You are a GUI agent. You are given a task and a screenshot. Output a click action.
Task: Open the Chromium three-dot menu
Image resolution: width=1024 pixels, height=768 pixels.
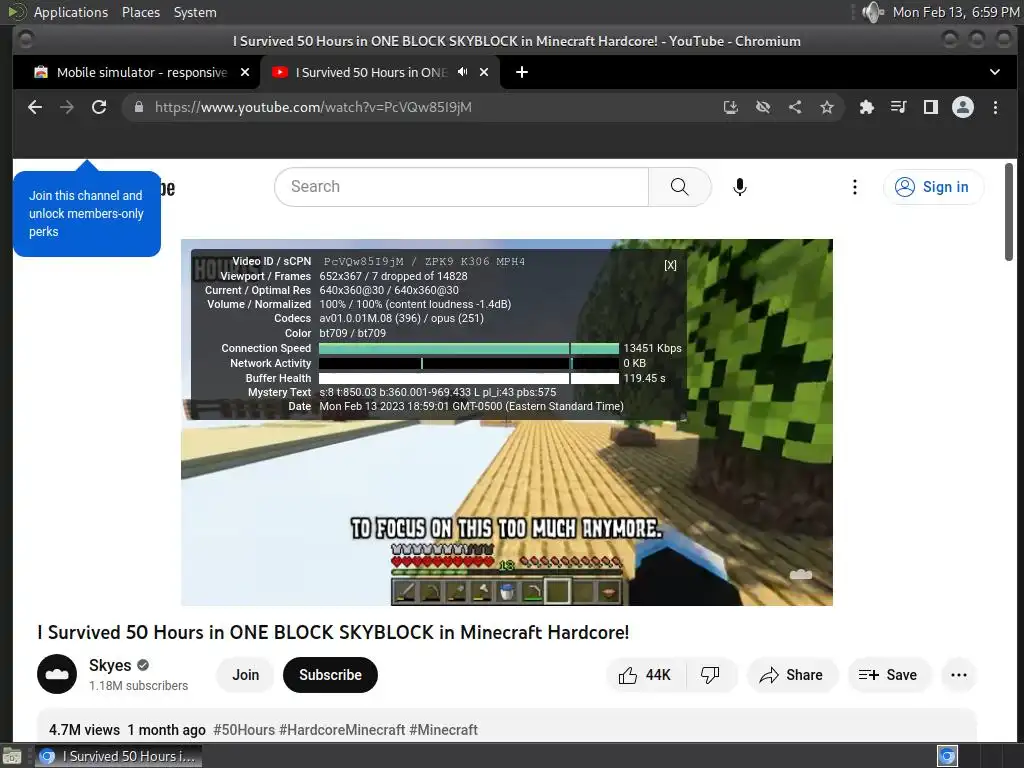pyautogui.click(x=995, y=107)
